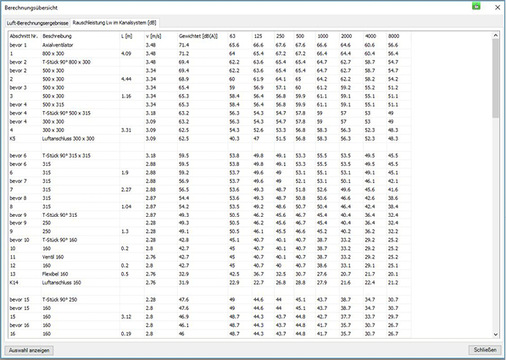The image size is (506, 360).
Task: Click the scrollbar up arrow
Action: pyautogui.click(x=495, y=35)
